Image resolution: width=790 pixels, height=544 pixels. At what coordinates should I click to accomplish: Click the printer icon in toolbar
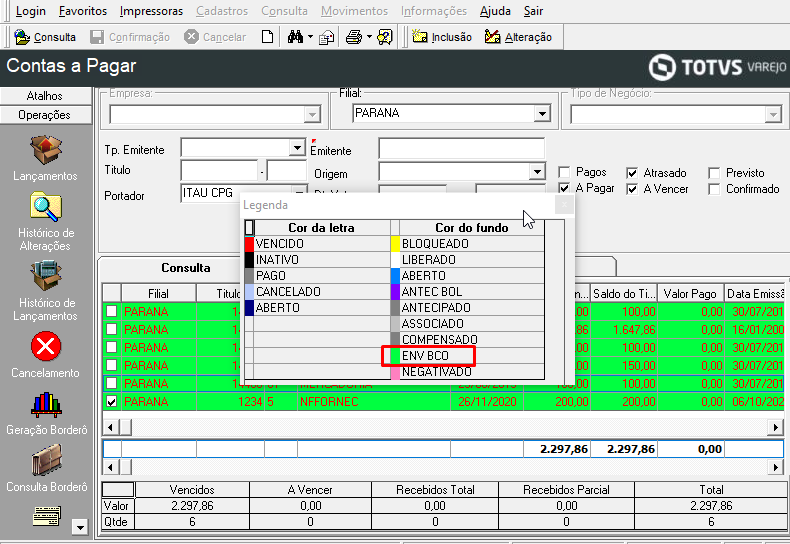(x=354, y=37)
